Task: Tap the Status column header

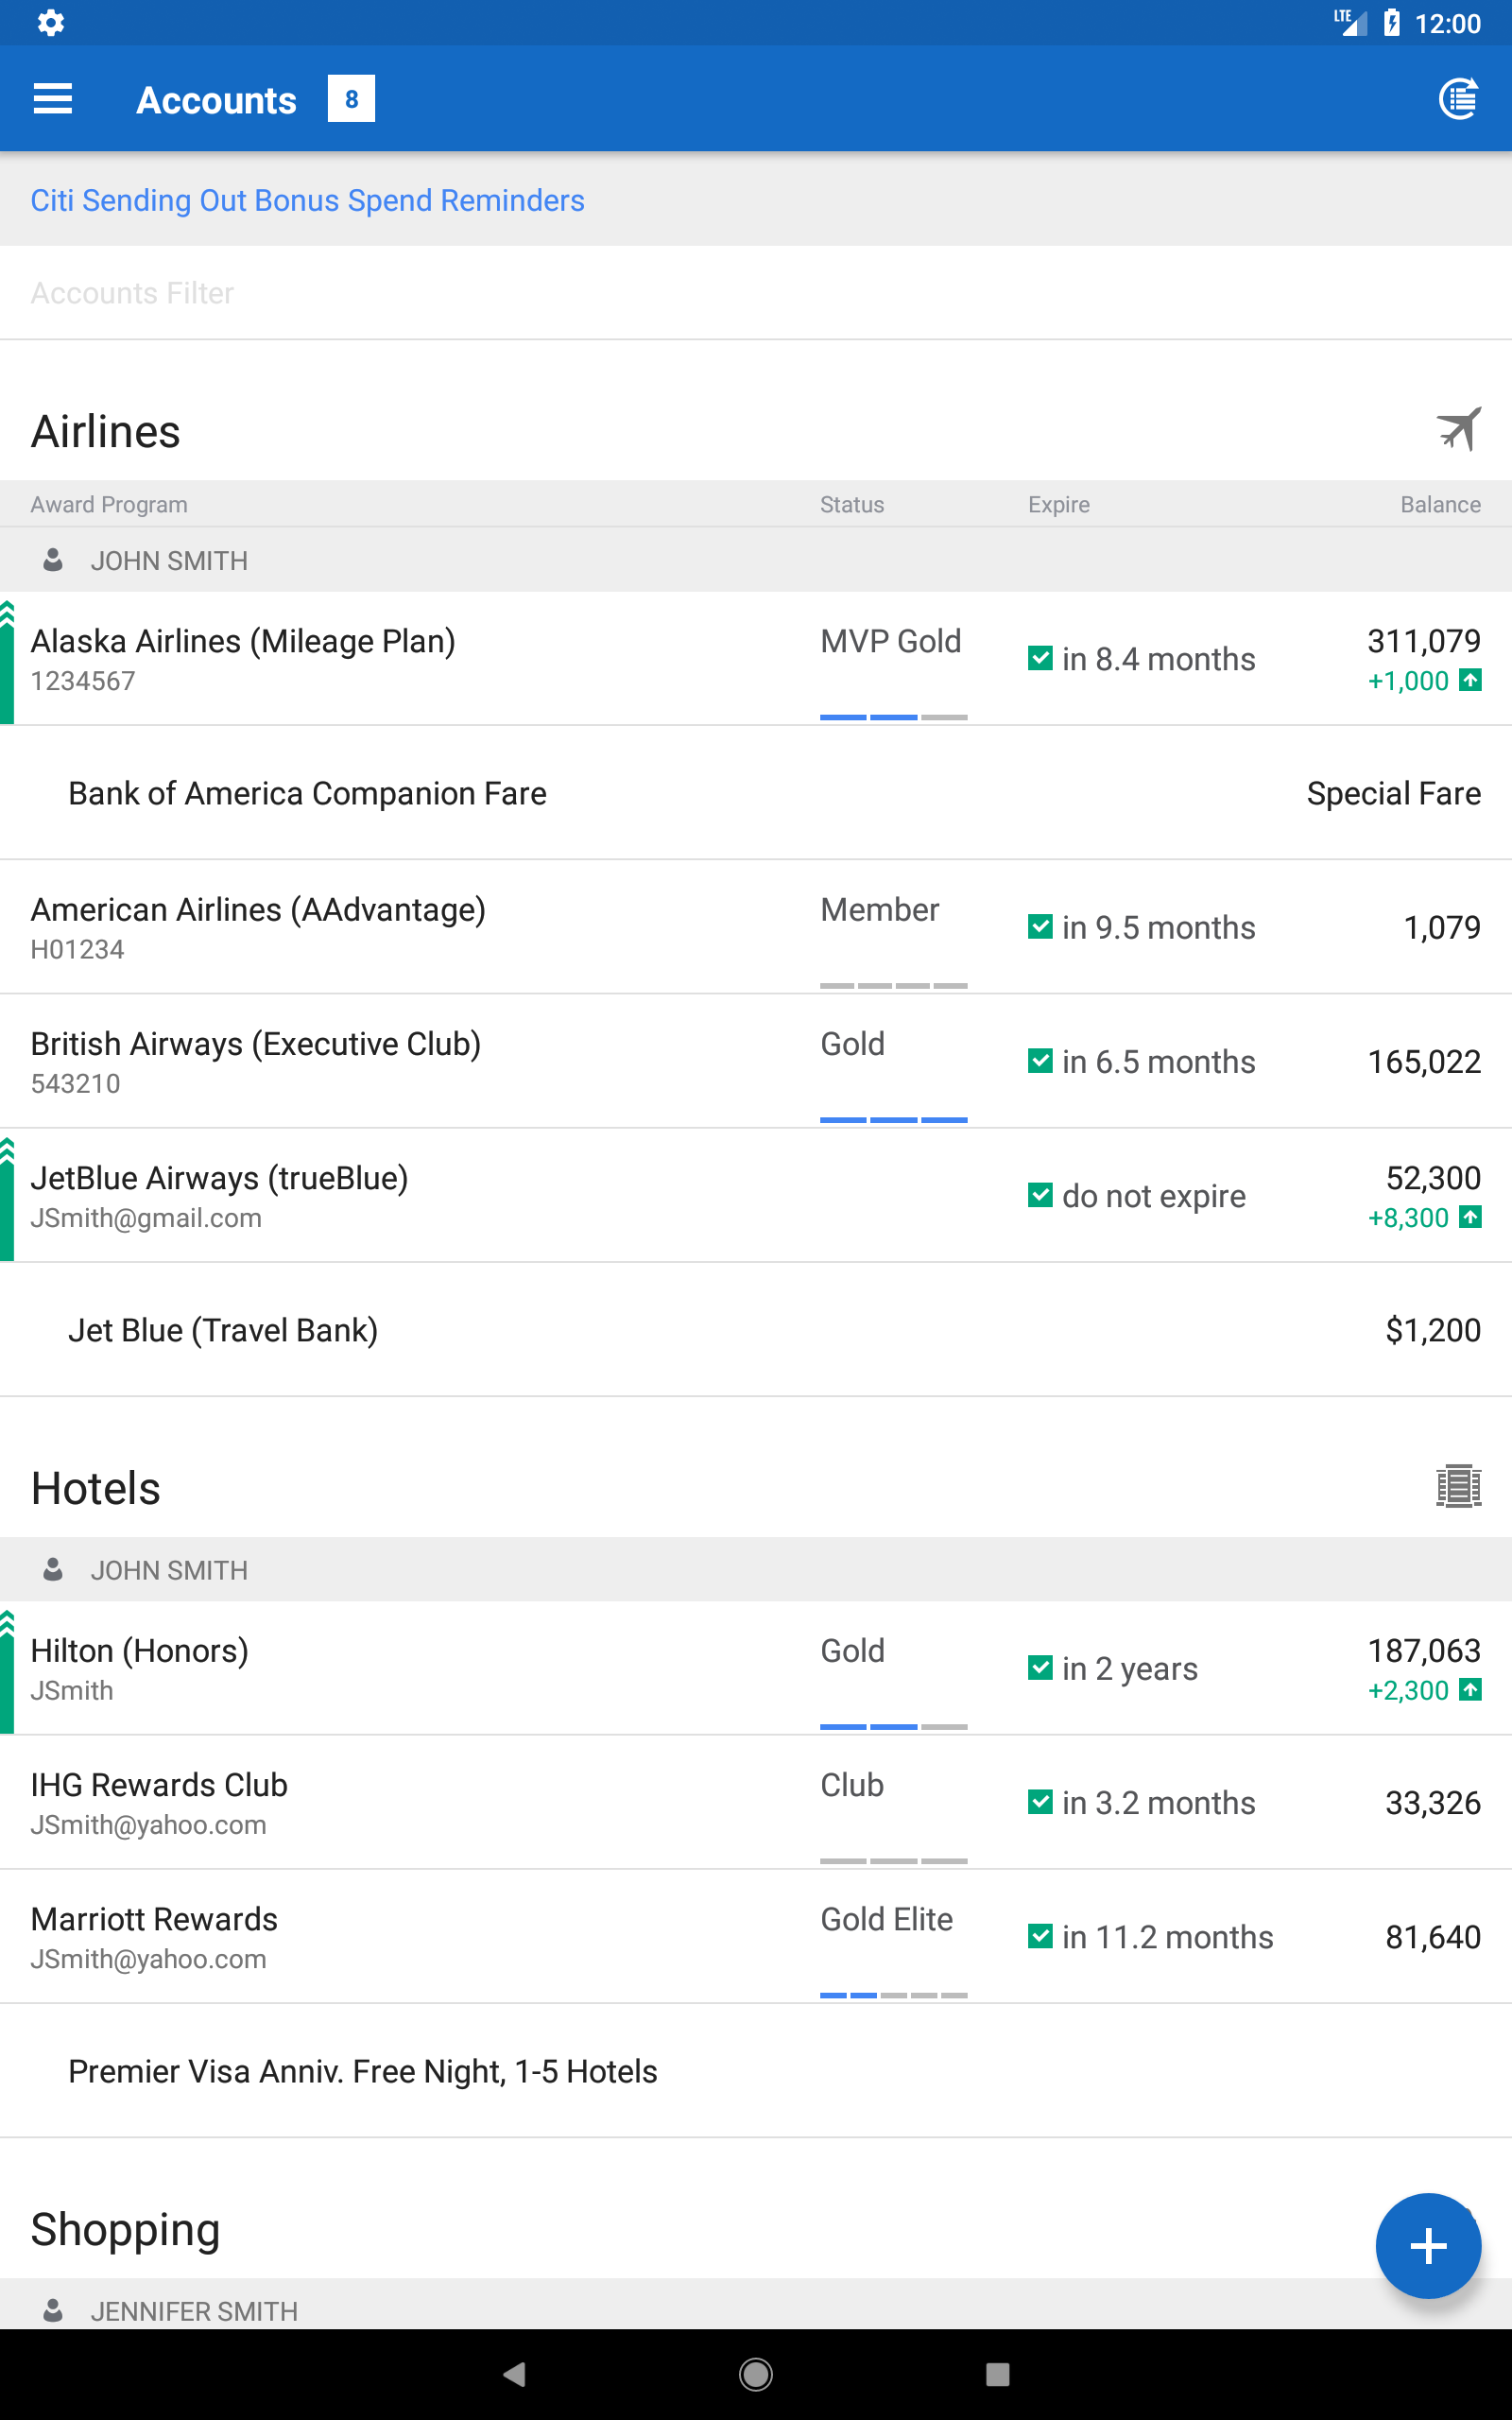Action: 852,504
